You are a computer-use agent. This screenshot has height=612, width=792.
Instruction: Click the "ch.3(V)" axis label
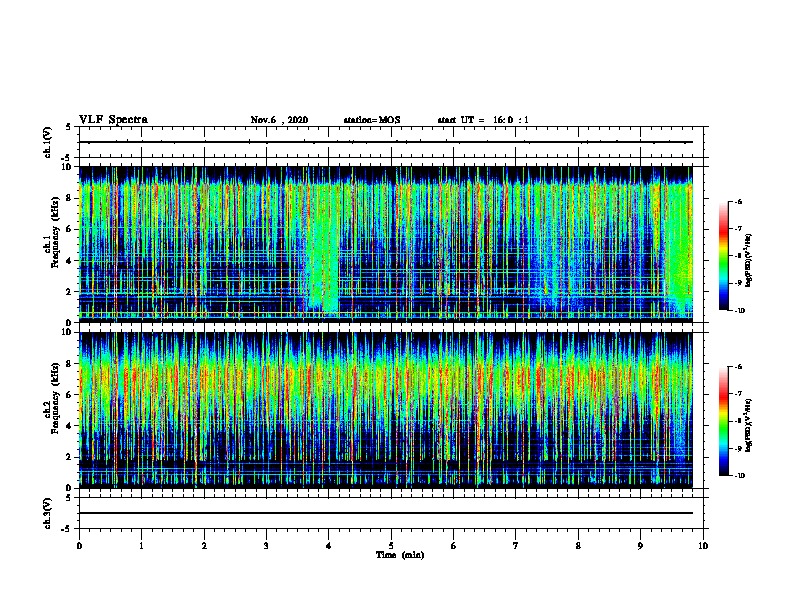pos(48,513)
